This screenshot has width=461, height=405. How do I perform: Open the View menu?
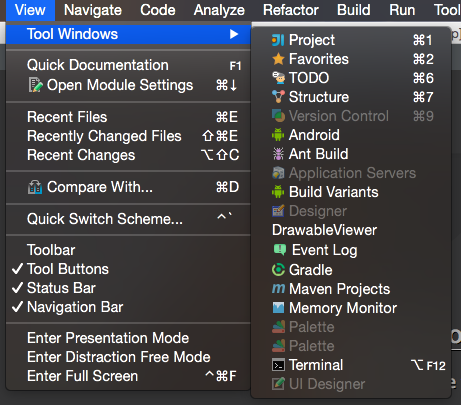pos(30,10)
